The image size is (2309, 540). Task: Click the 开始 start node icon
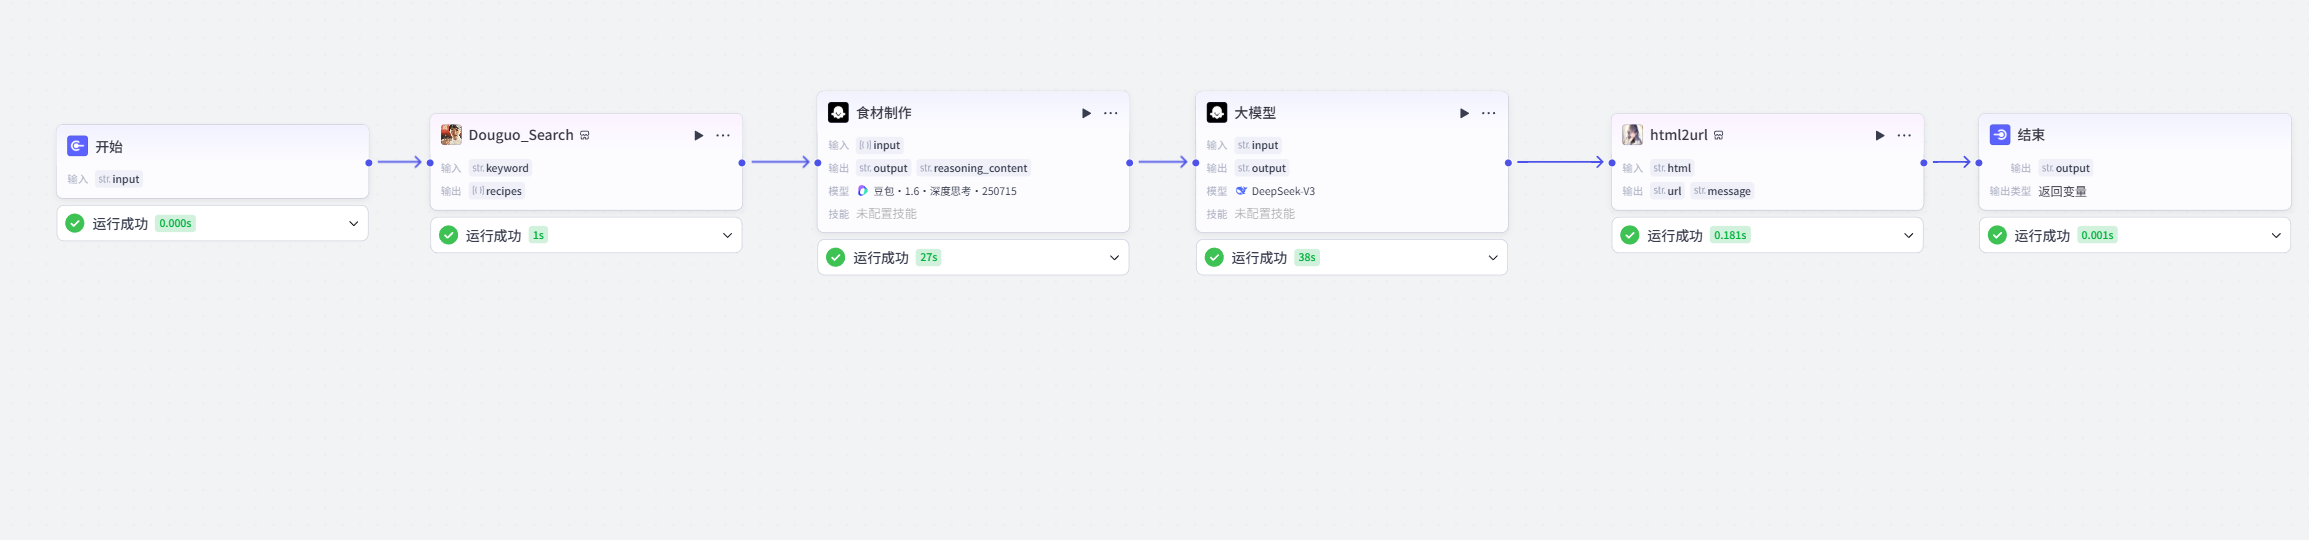[x=77, y=146]
